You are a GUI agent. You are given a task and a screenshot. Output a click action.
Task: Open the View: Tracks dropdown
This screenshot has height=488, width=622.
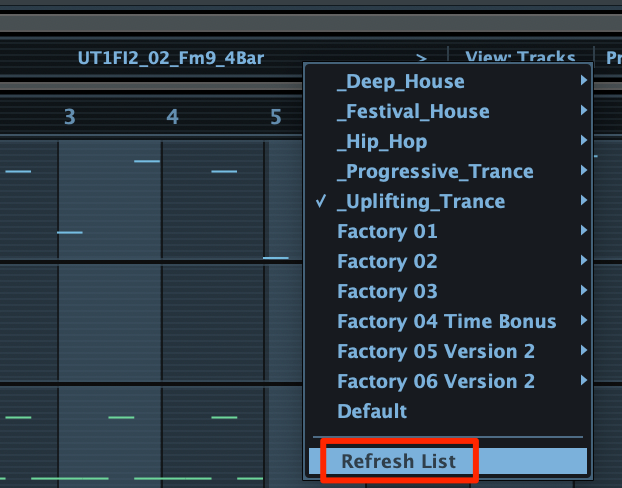tap(520, 57)
